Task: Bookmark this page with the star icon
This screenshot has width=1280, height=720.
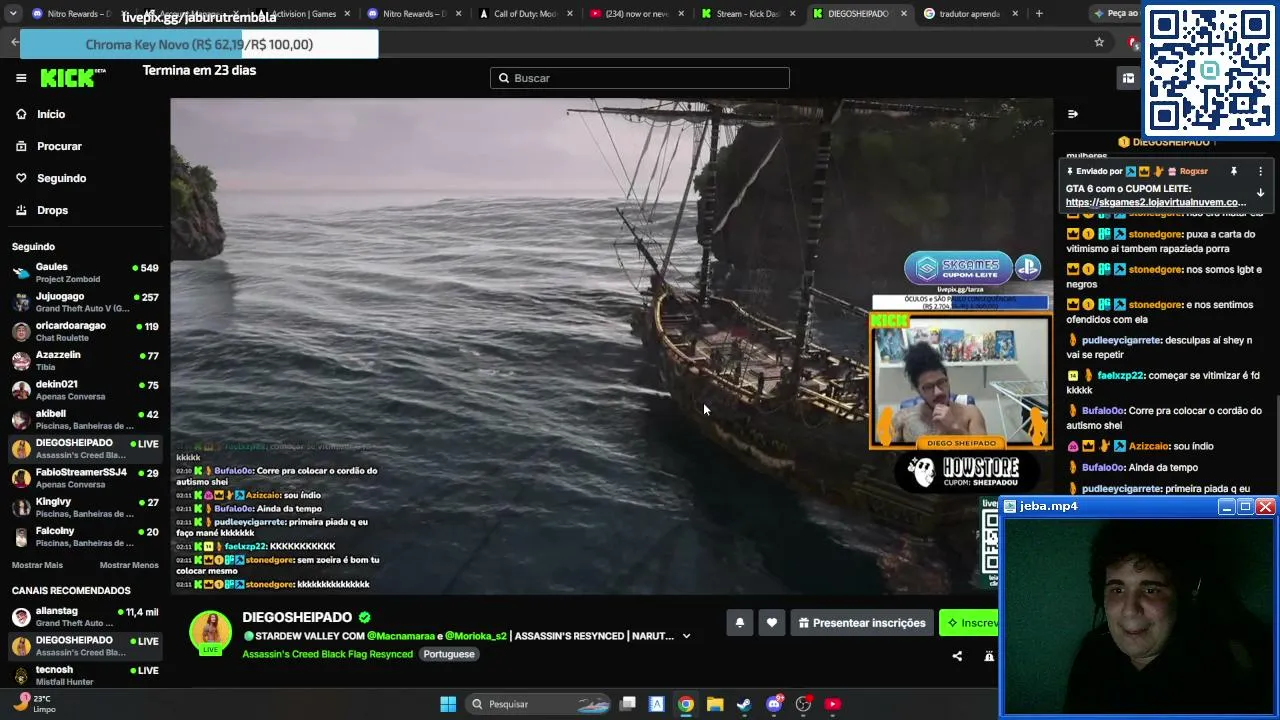Action: click(x=1099, y=42)
